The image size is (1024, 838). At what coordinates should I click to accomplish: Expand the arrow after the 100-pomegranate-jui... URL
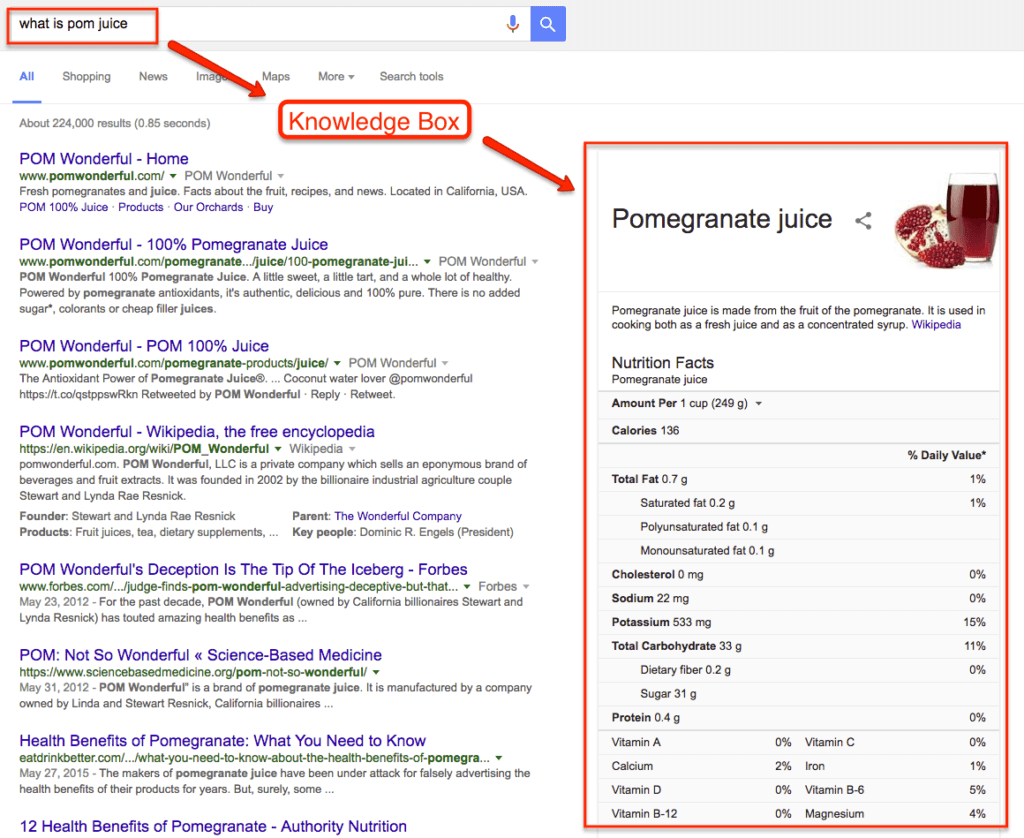coord(427,261)
